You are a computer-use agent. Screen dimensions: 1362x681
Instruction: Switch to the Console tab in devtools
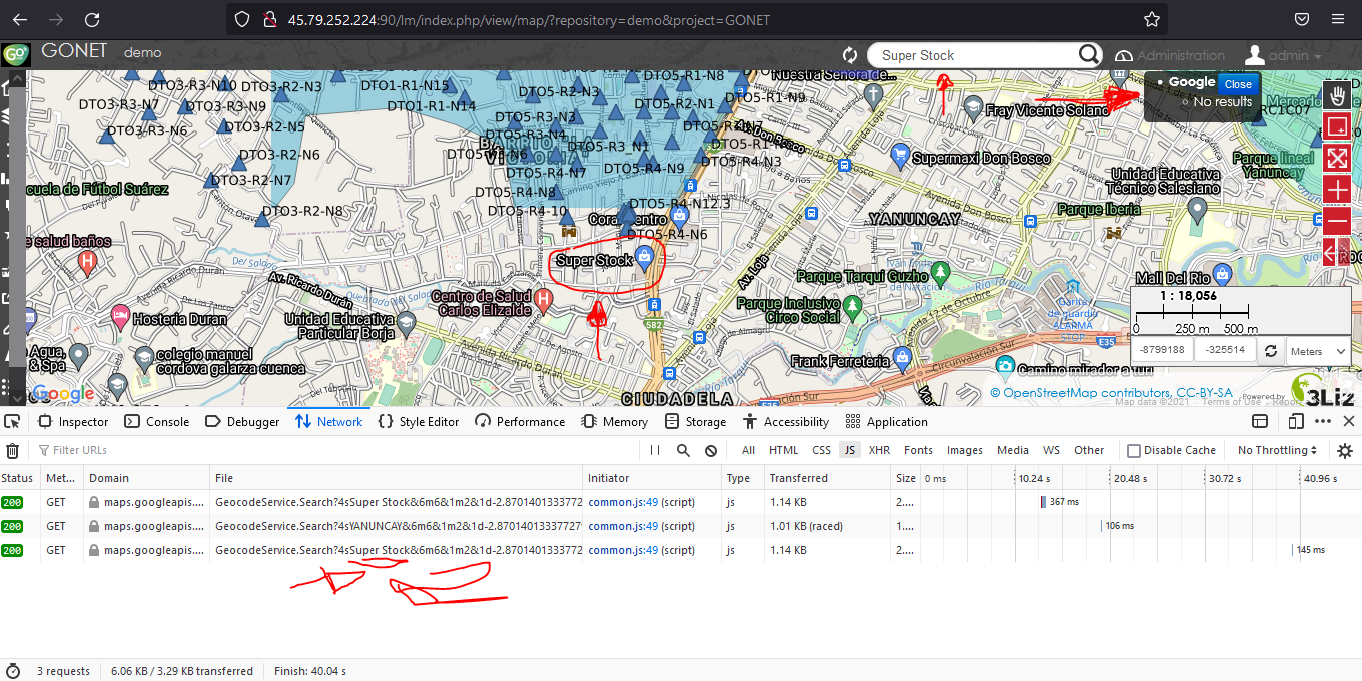coord(156,421)
